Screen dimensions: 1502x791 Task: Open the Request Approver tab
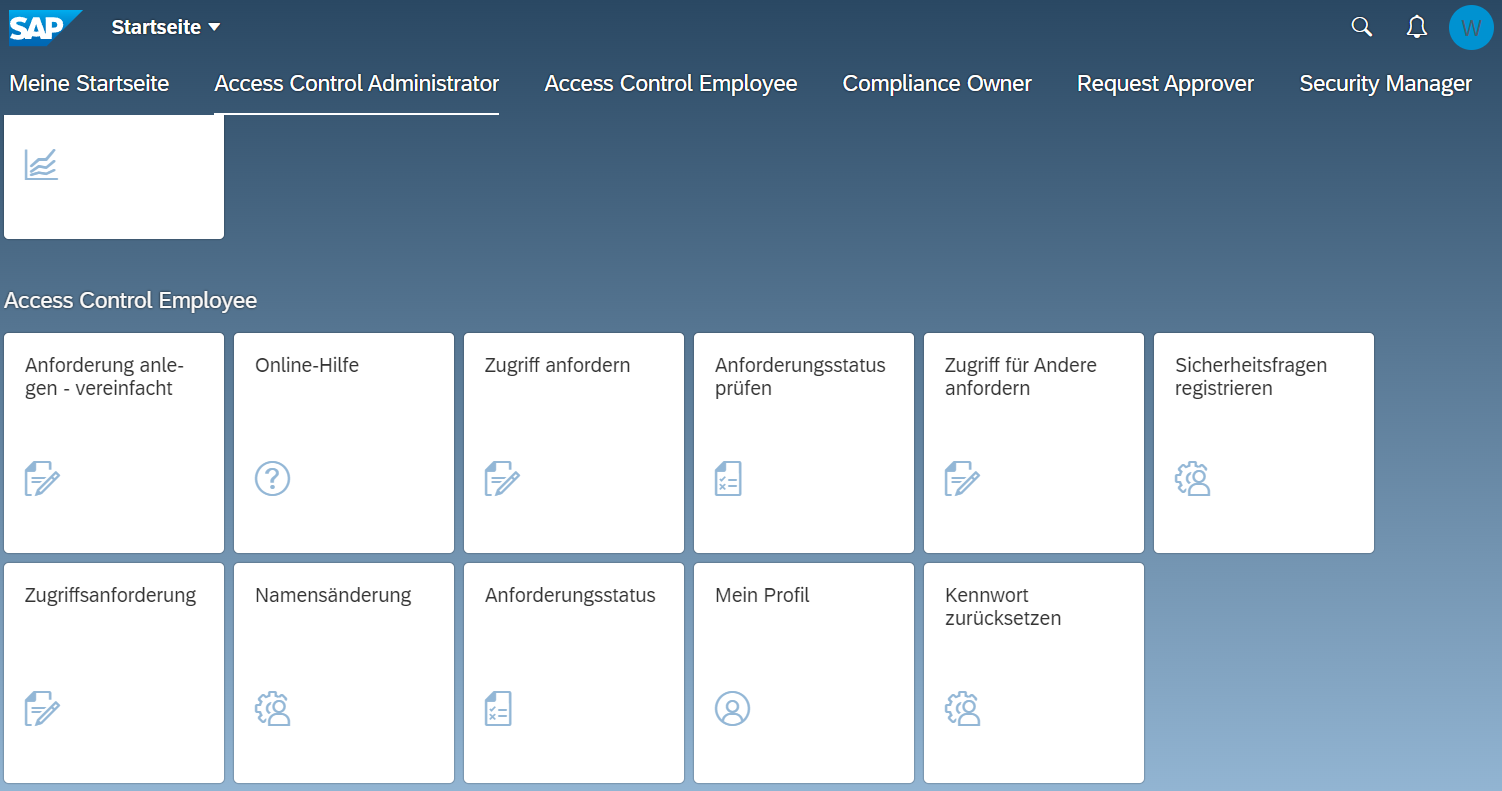coord(1165,84)
